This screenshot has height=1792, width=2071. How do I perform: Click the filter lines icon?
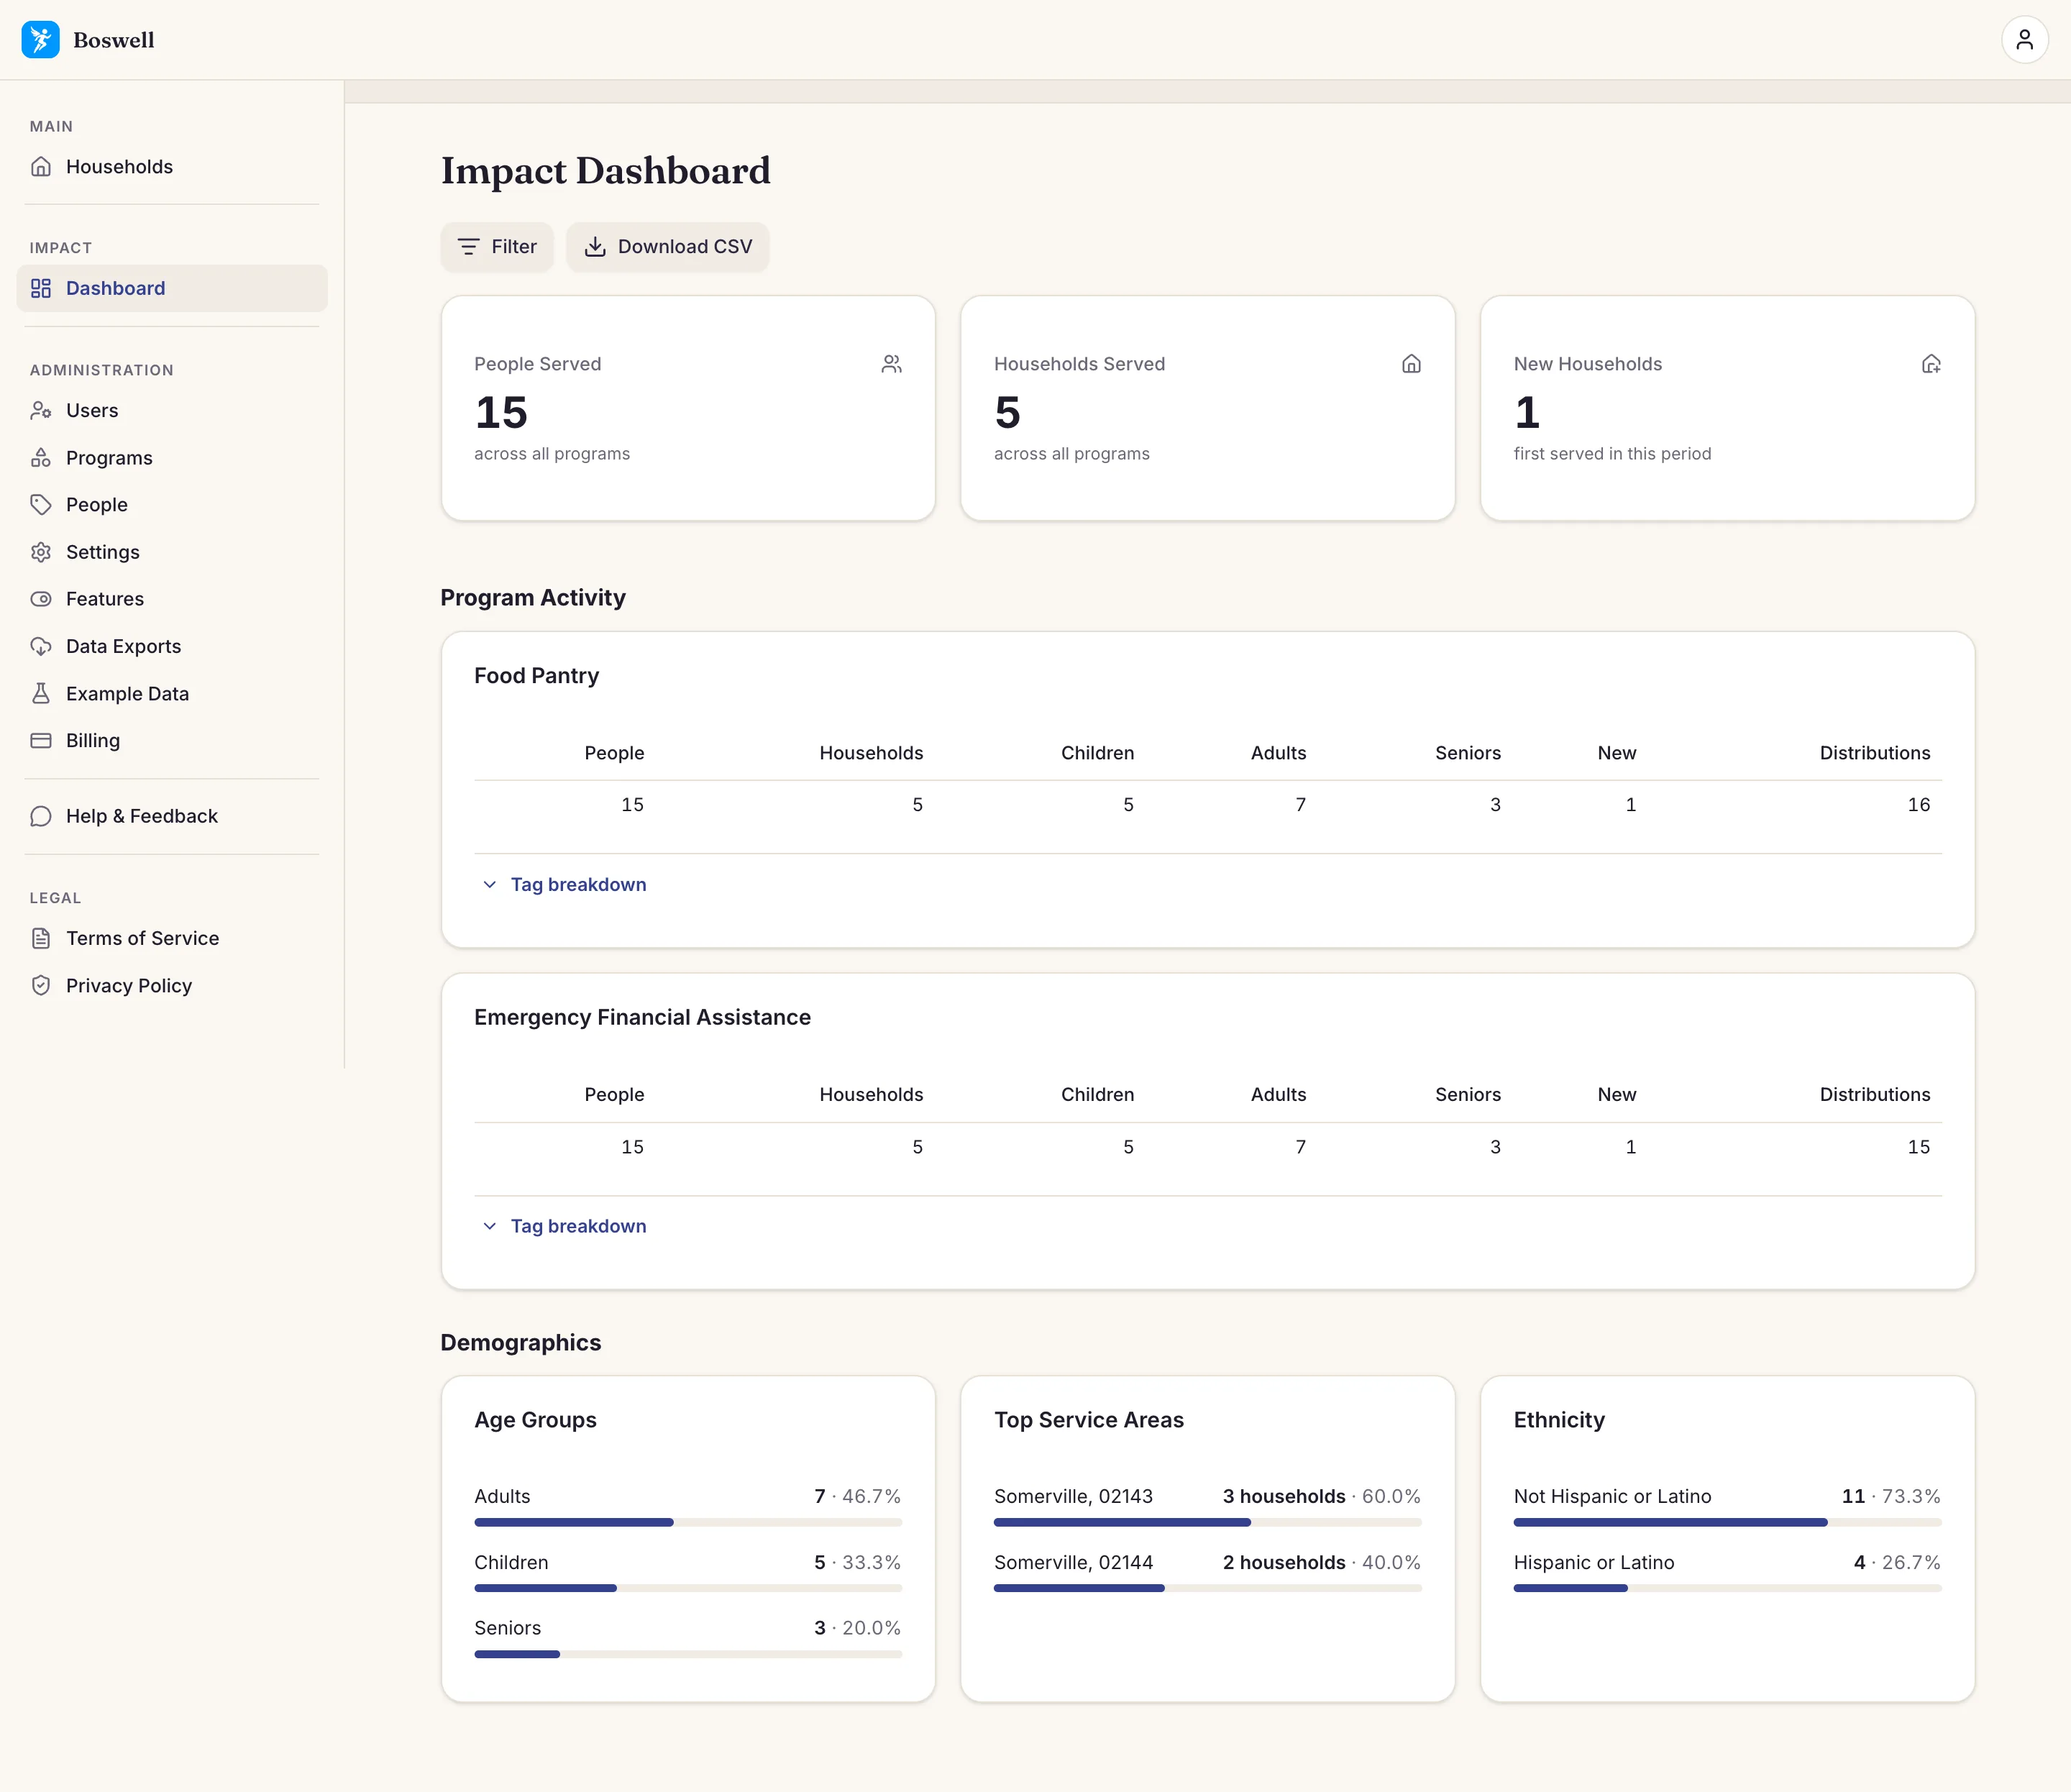tap(468, 247)
